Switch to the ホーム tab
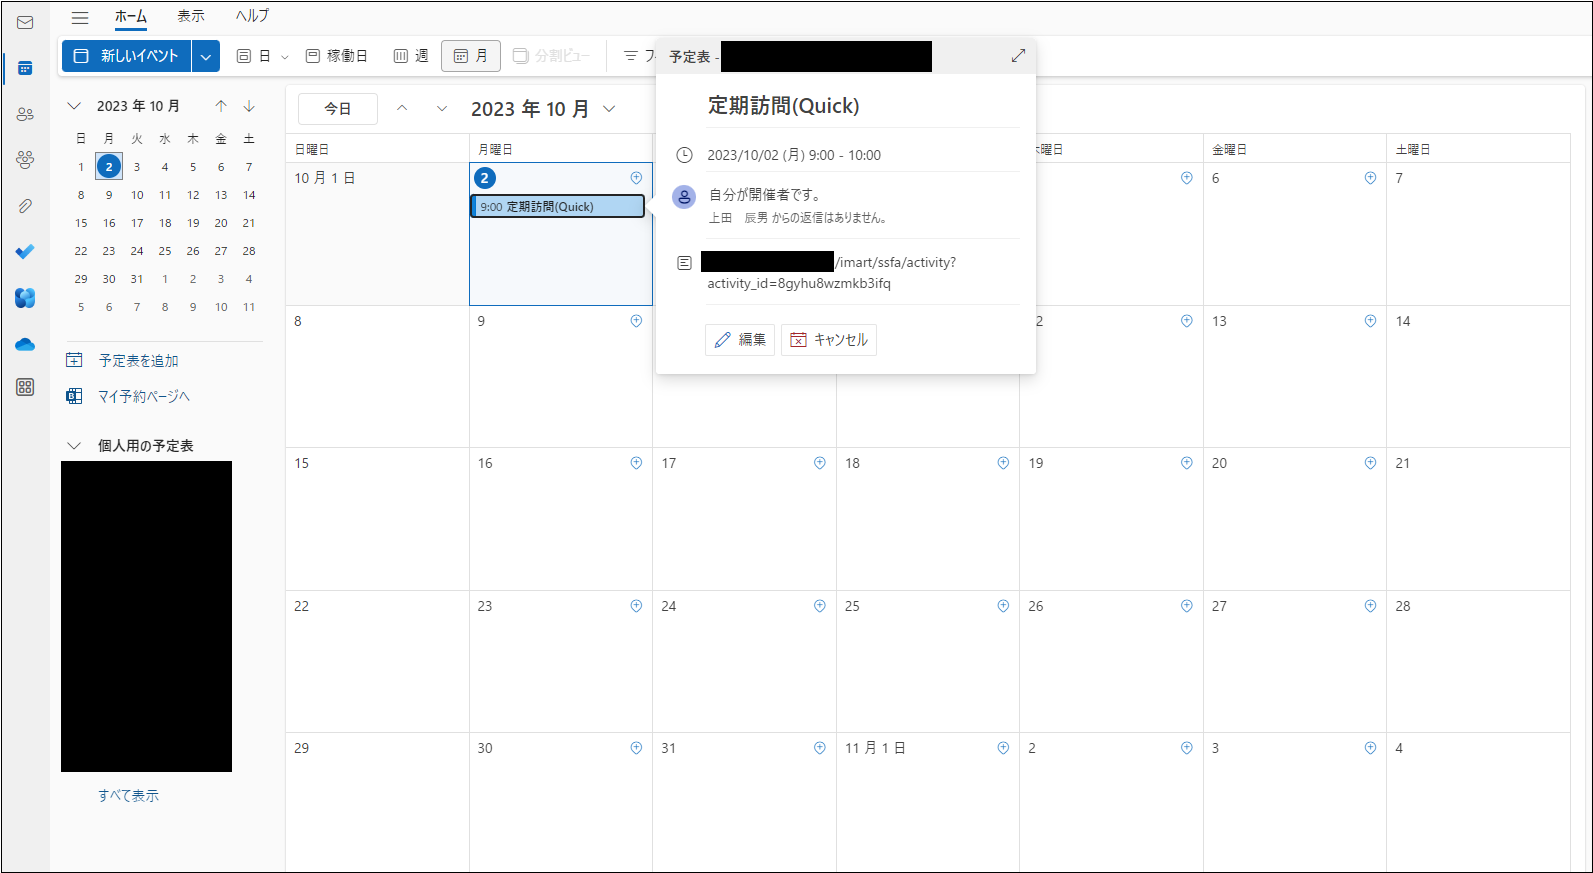1593x873 pixels. [131, 16]
